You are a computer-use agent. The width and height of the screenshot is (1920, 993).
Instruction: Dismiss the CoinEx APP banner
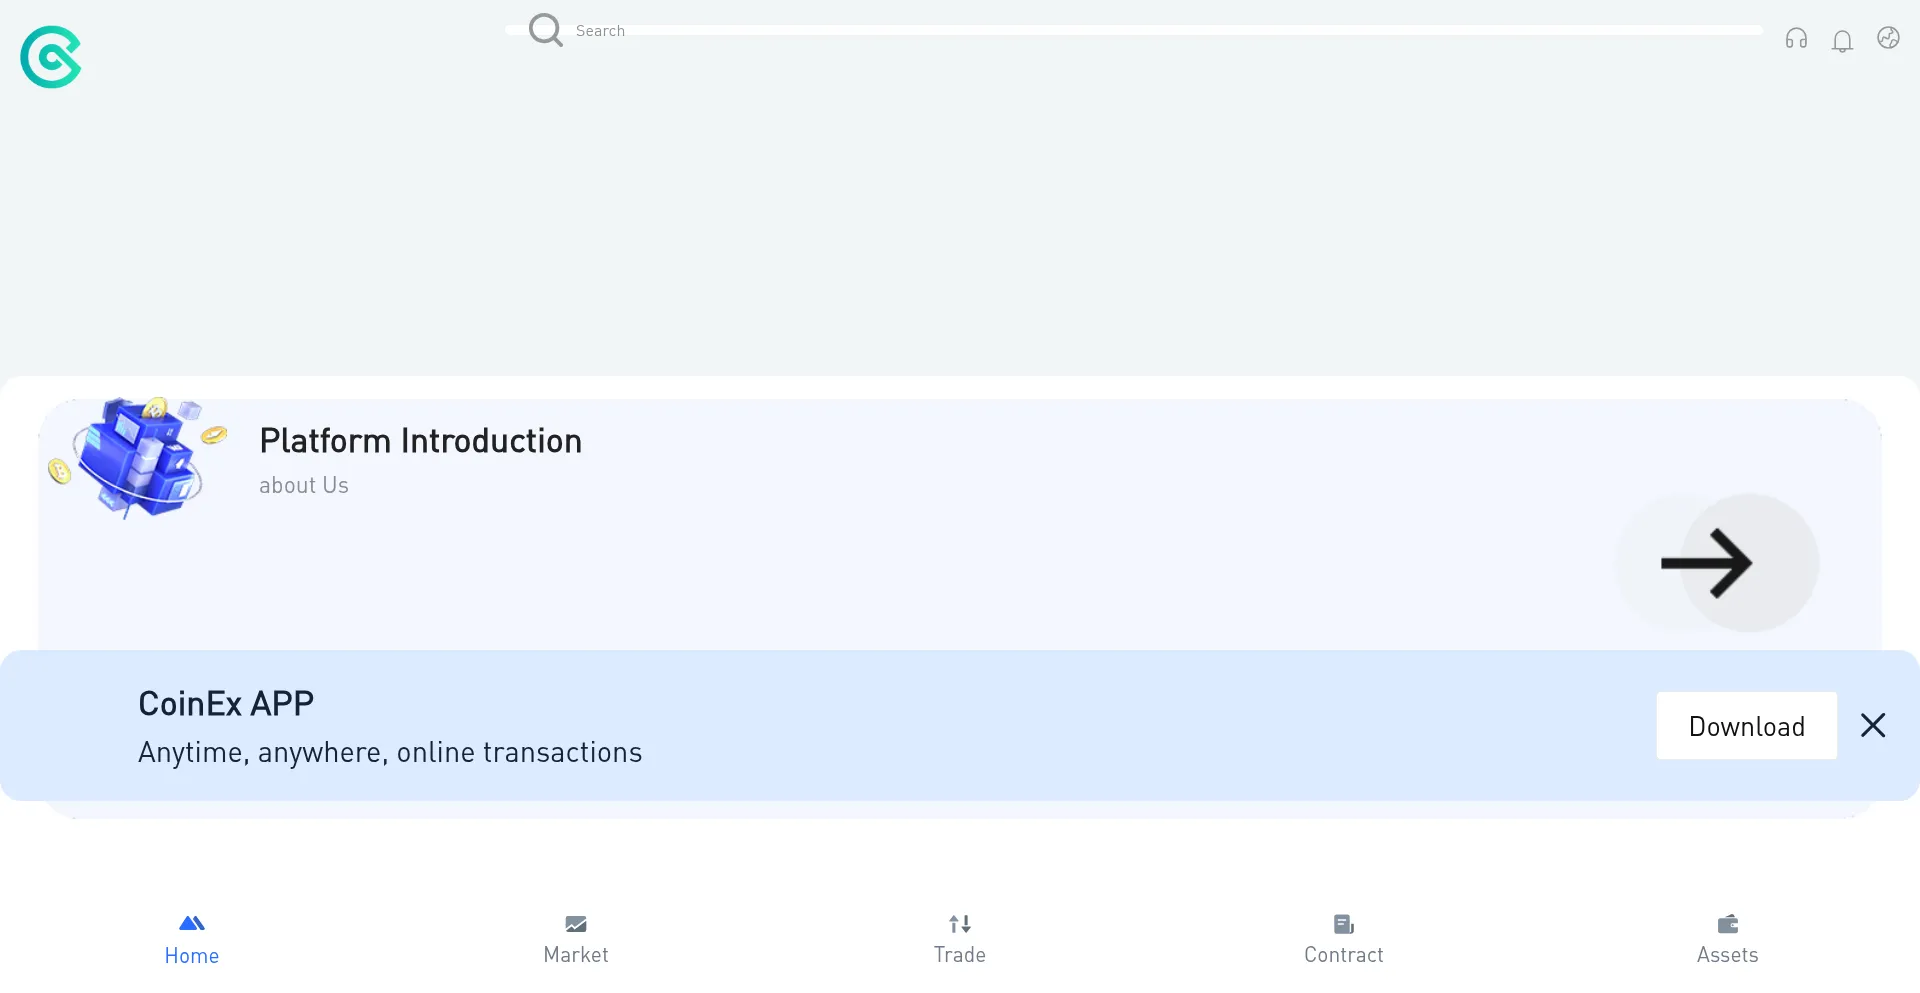1873,726
